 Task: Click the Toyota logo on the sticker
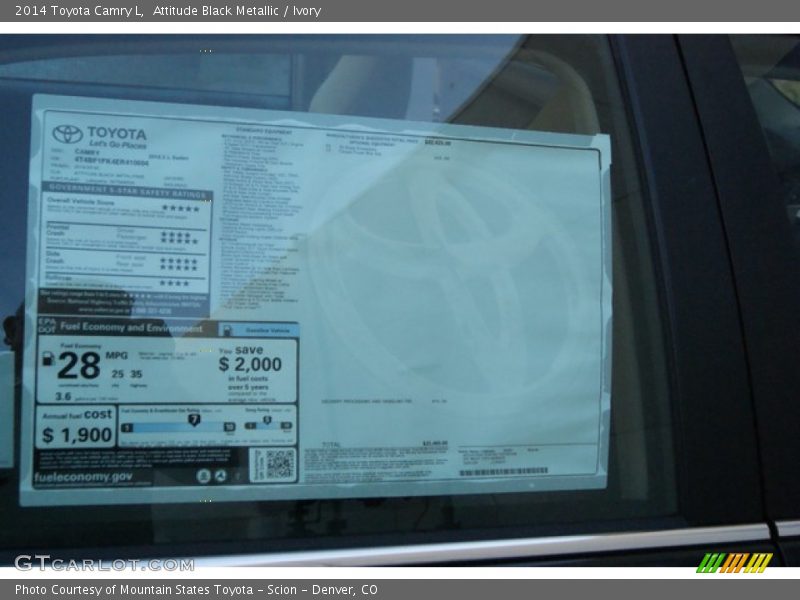click(68, 134)
